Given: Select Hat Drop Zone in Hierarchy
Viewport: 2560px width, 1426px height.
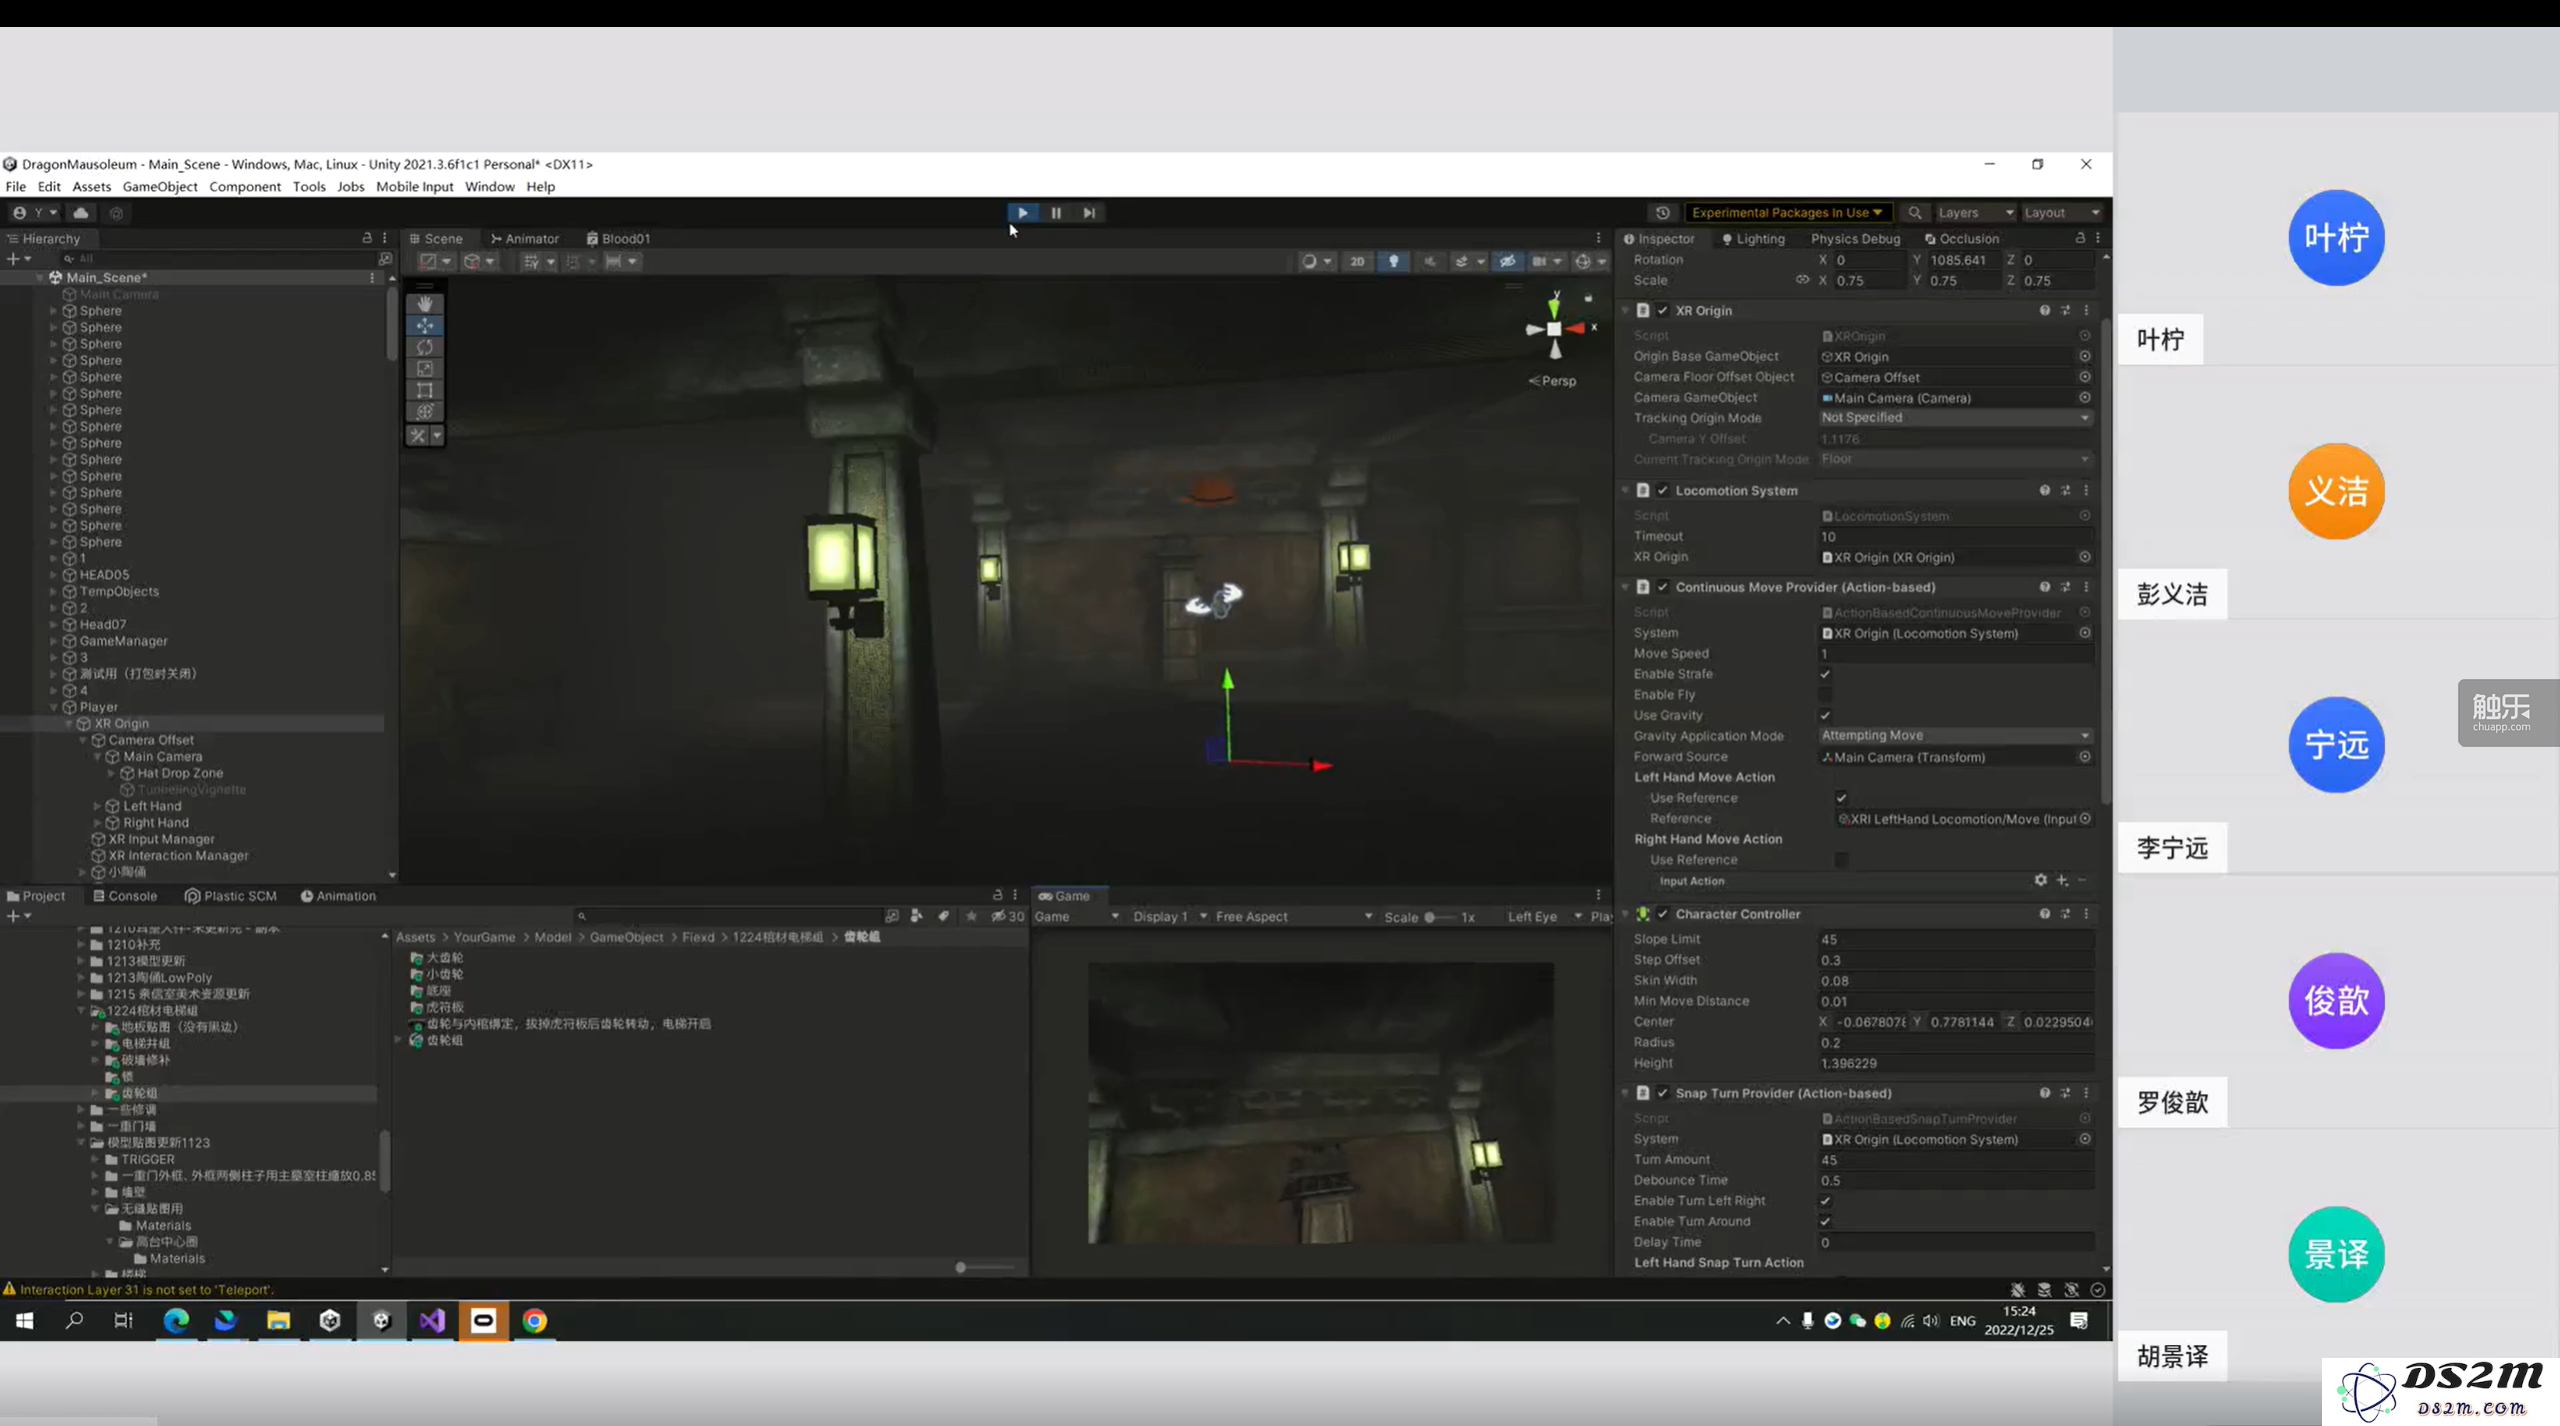Looking at the screenshot, I should point(180,773).
